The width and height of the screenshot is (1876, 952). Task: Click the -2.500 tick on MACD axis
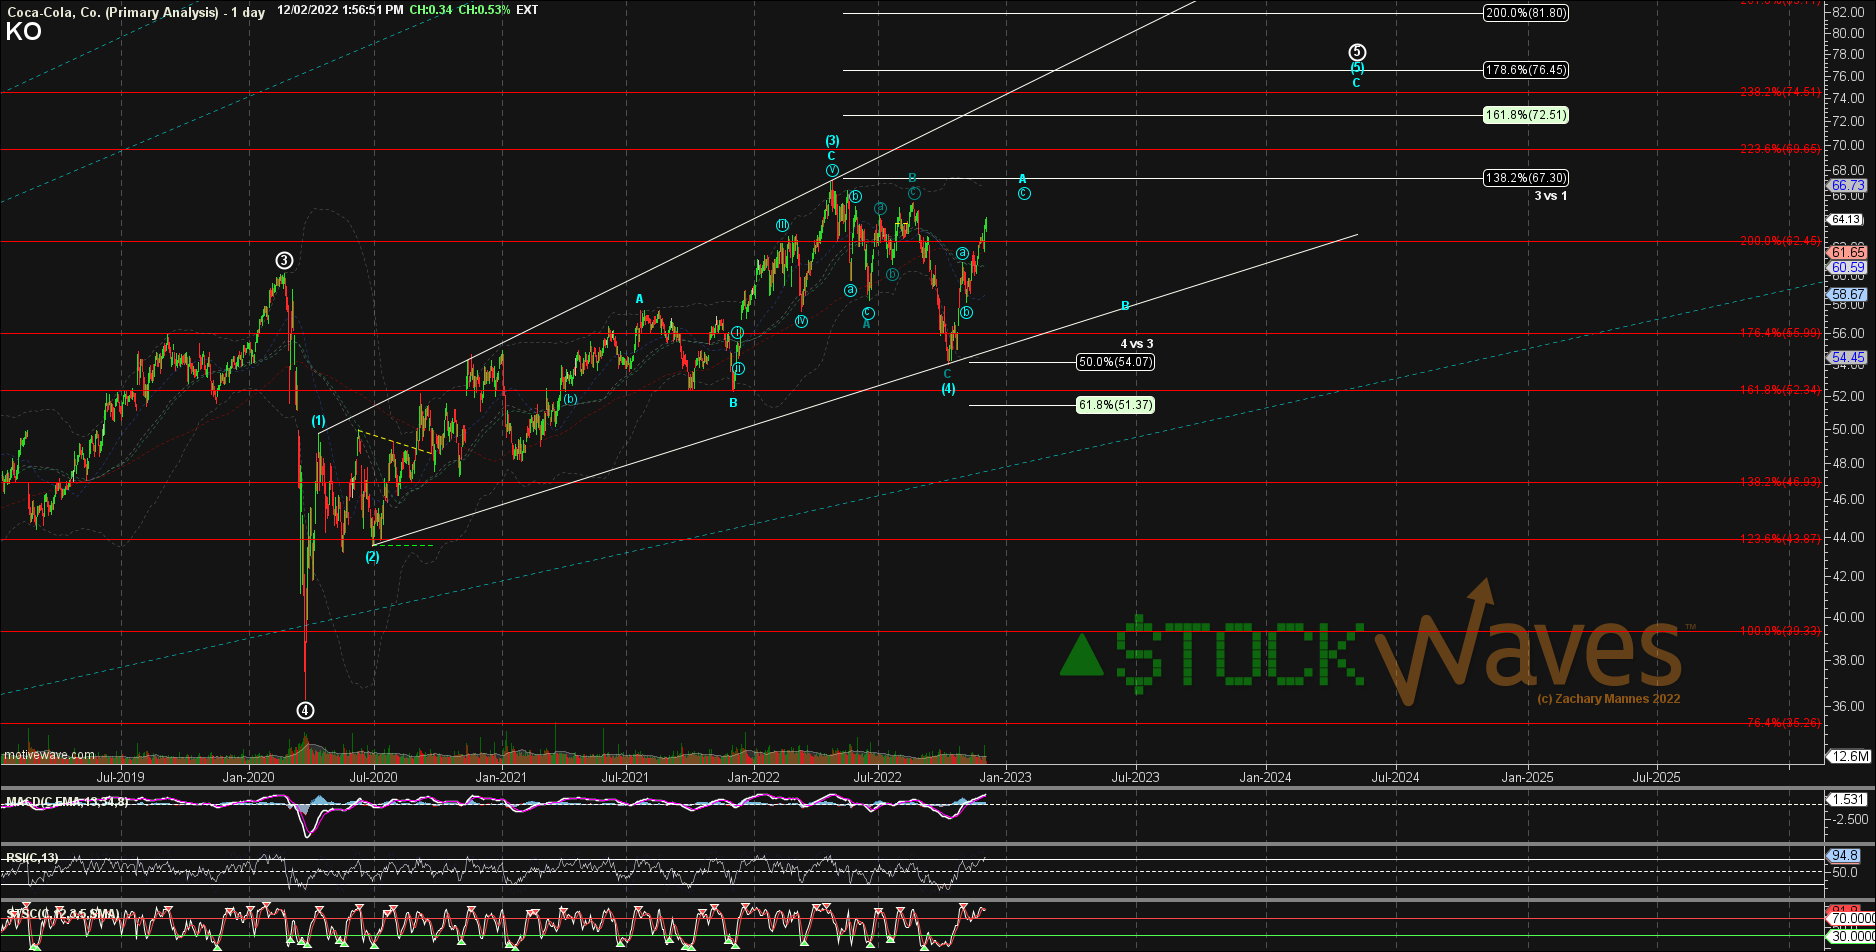1848,820
